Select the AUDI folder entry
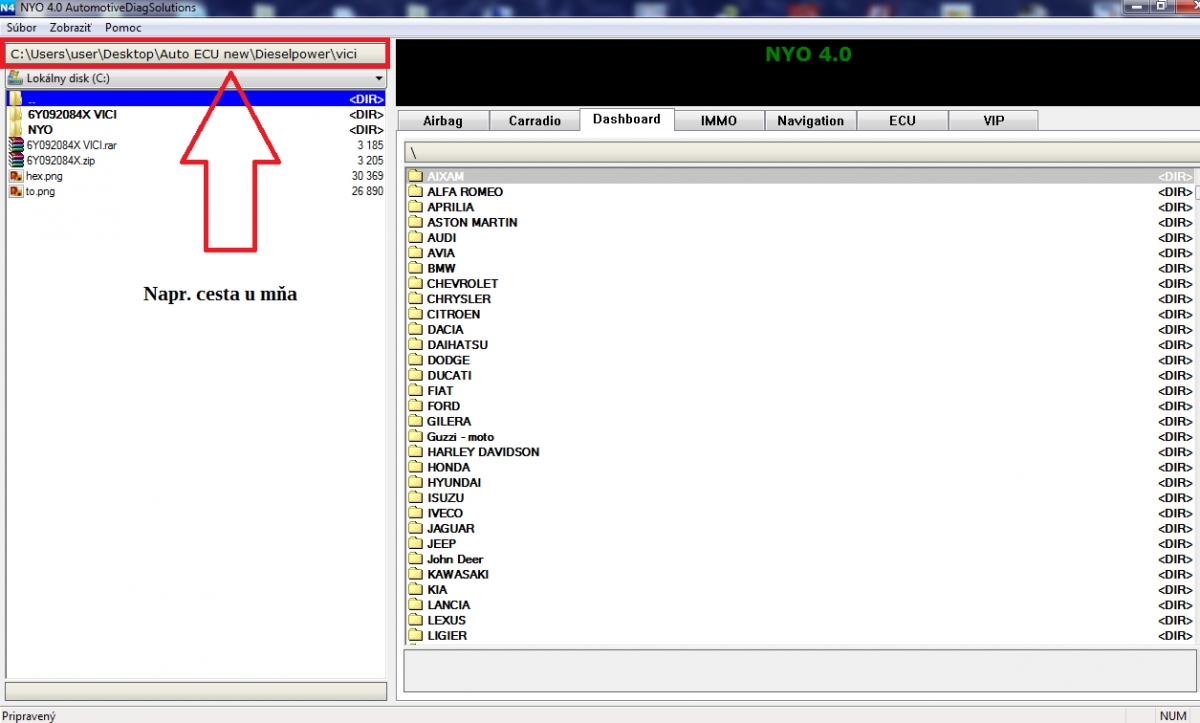 [441, 238]
